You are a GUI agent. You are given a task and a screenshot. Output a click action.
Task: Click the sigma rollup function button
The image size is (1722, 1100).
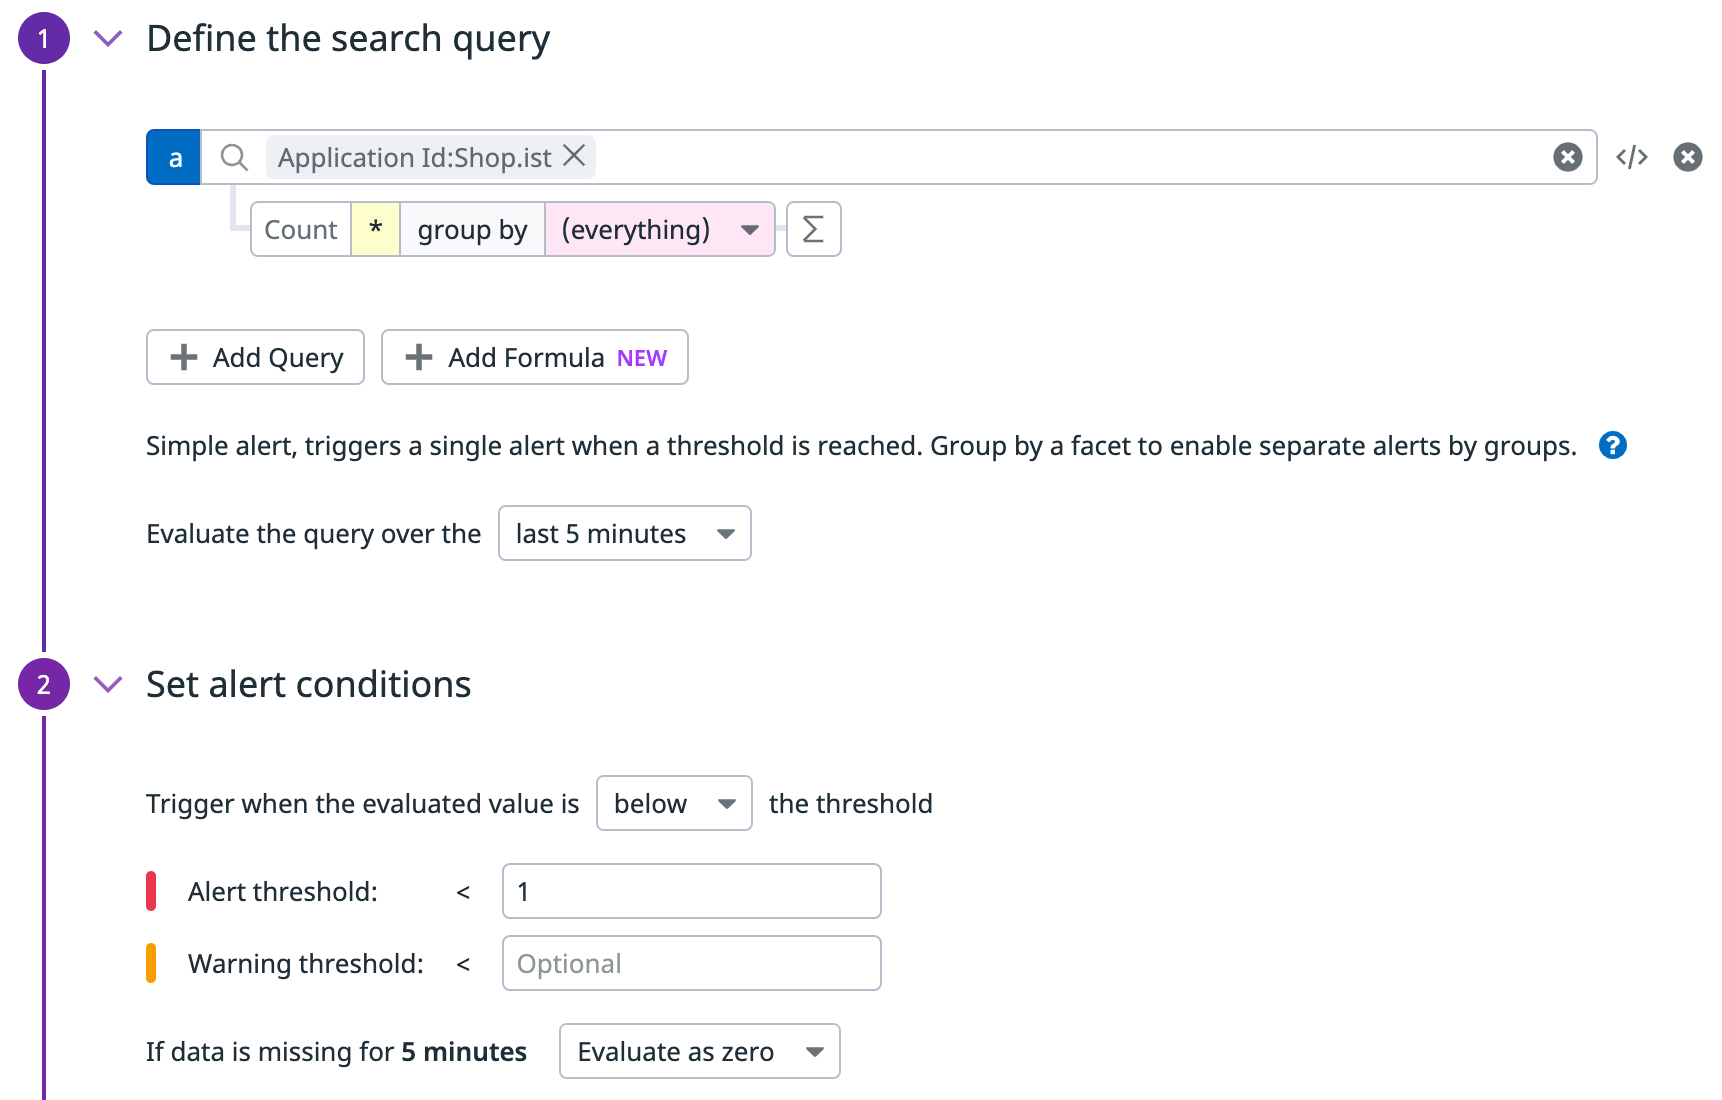tap(813, 230)
